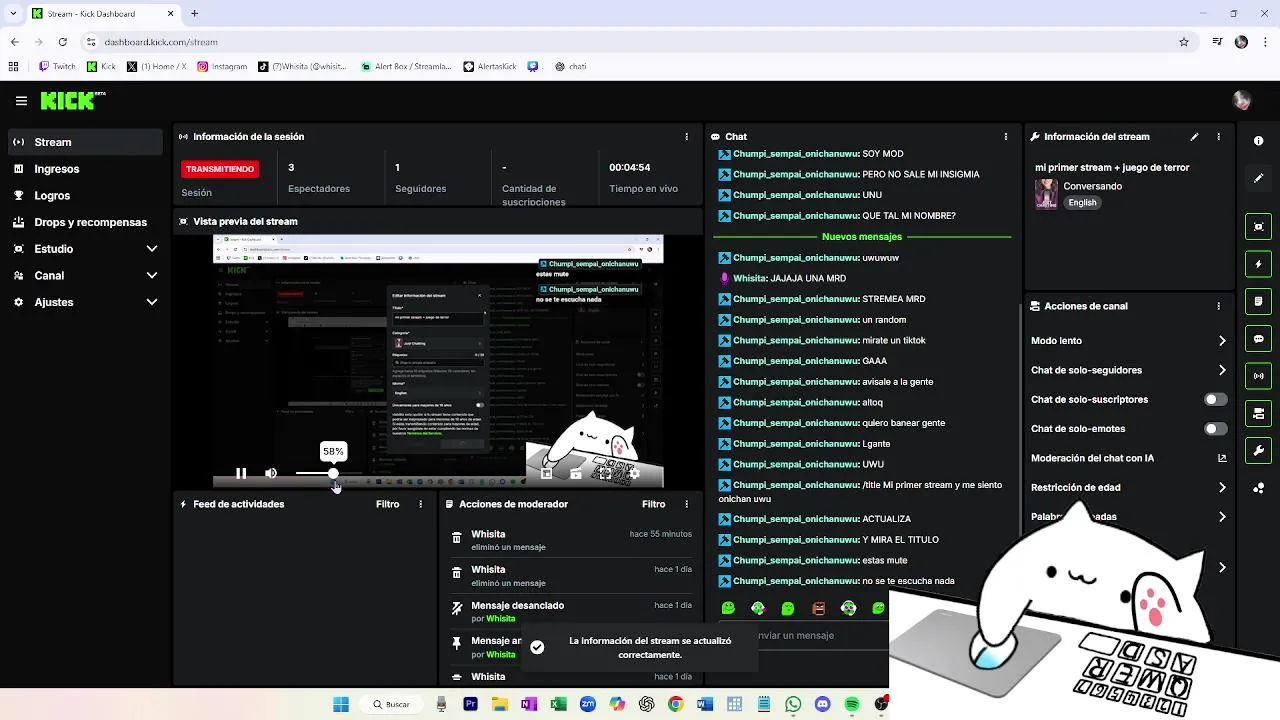Viewport: 1280px width, 720px height.
Task: Open the Twitch bookmark
Action: [57, 67]
